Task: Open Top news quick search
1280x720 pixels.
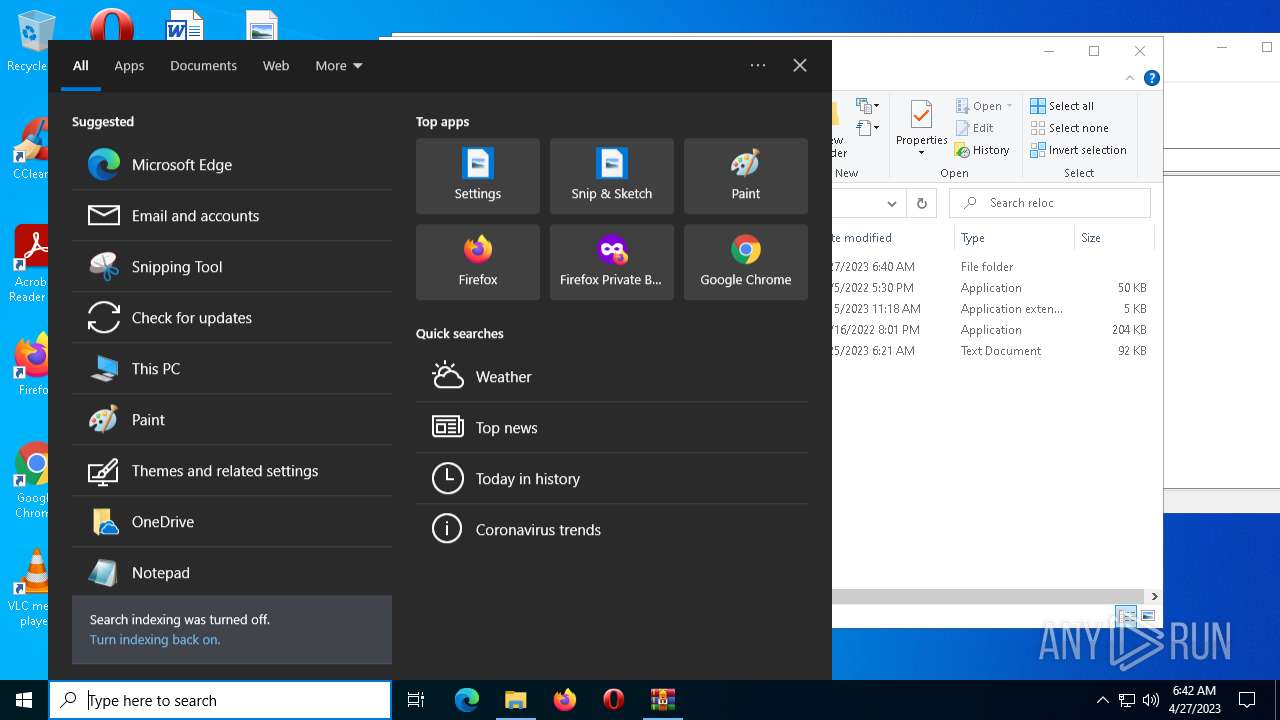Action: click(612, 428)
